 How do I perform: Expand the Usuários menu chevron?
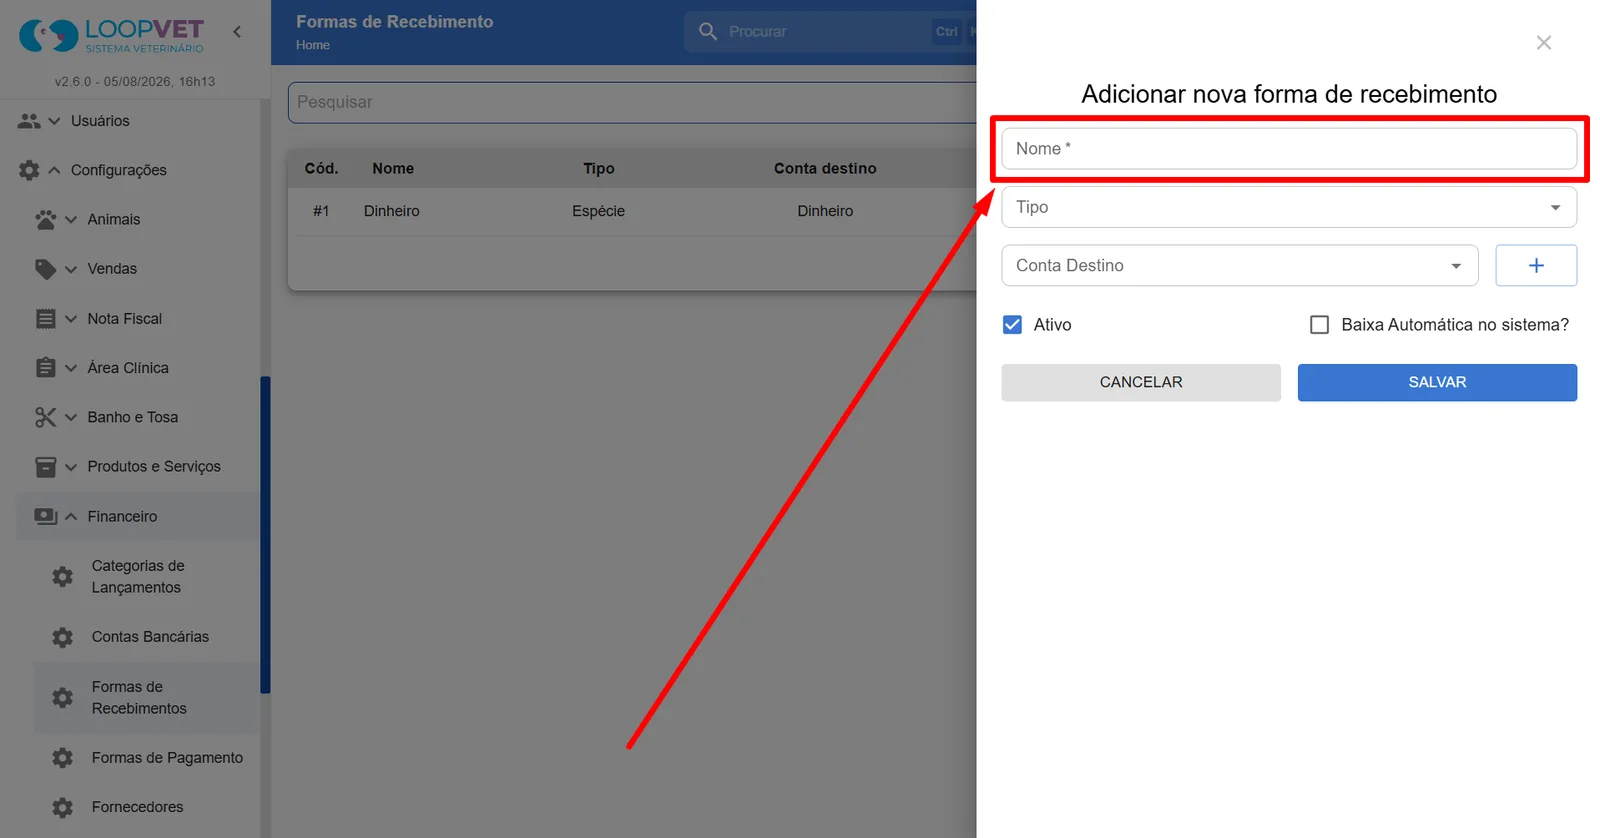click(55, 121)
